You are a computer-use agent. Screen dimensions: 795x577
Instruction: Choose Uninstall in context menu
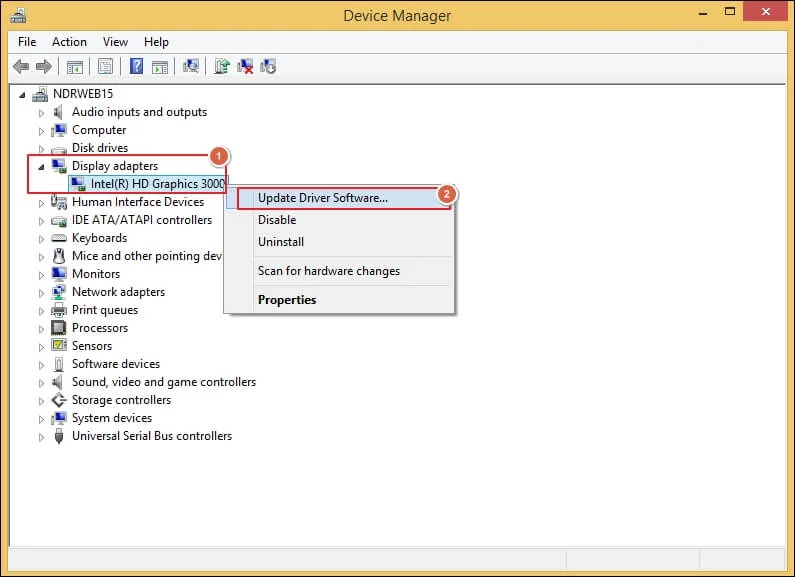click(339, 242)
